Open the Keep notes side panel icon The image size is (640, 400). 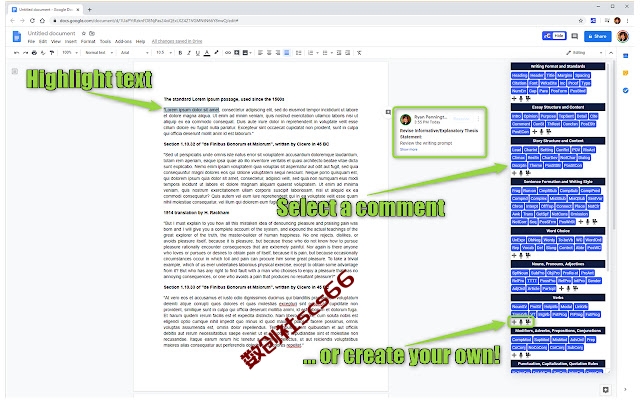pos(625,73)
